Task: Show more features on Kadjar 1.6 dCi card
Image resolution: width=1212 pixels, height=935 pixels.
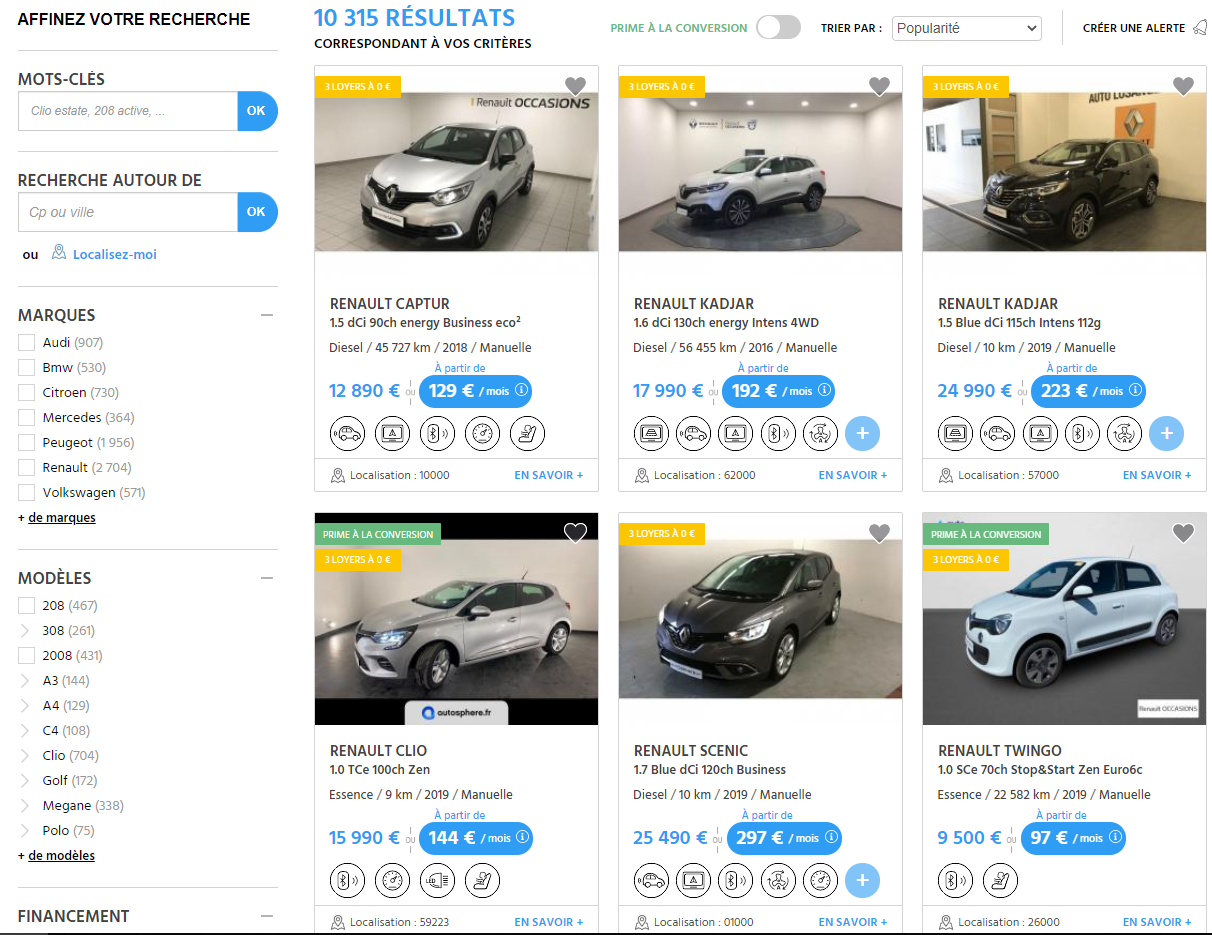Action: 862,434
